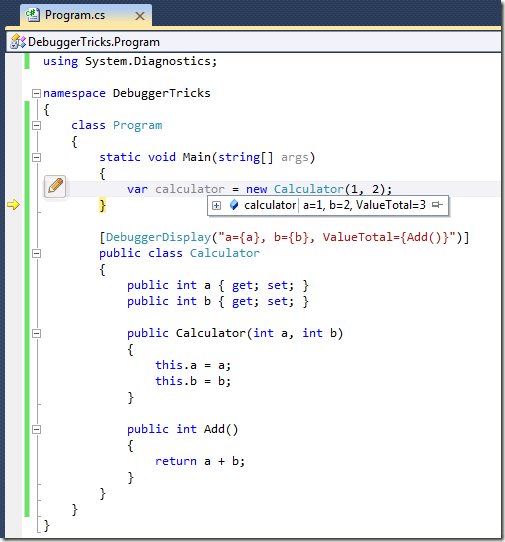Click the class icon beside DebuggerTricks.Program
Viewport: 505px width, 542px height.
18,42
